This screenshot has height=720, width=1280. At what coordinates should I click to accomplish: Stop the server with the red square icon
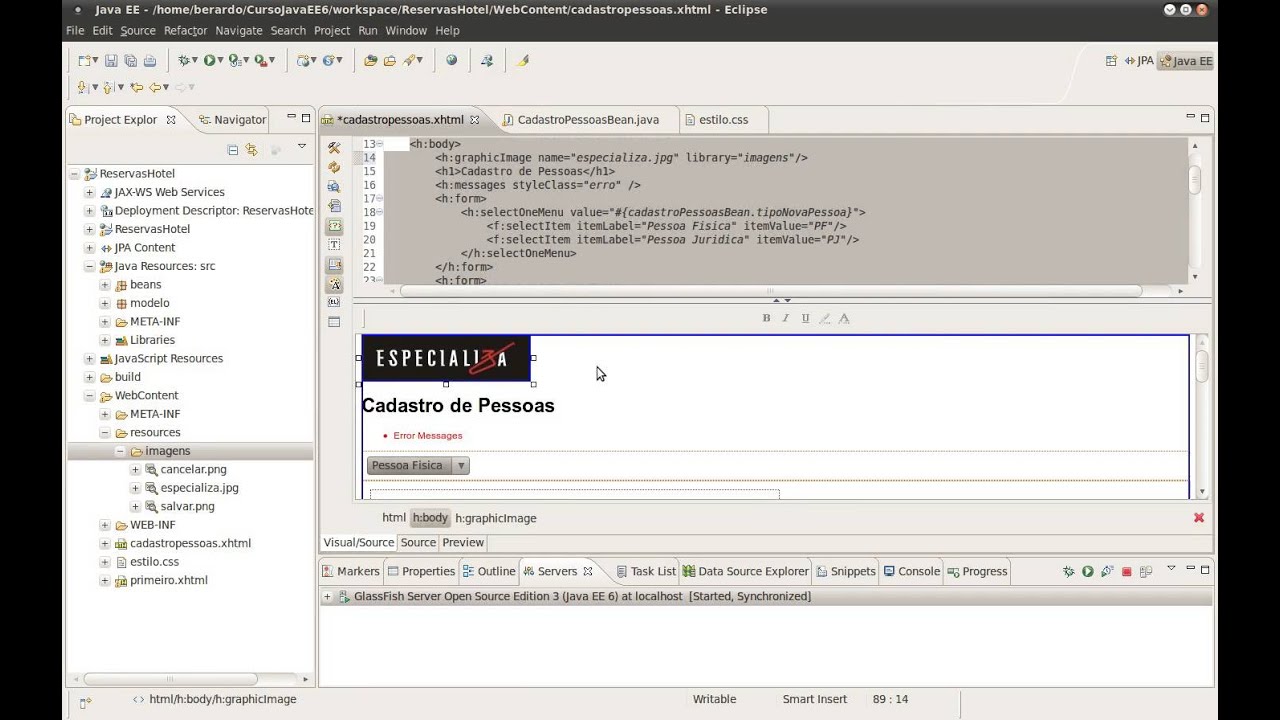tap(1127, 572)
